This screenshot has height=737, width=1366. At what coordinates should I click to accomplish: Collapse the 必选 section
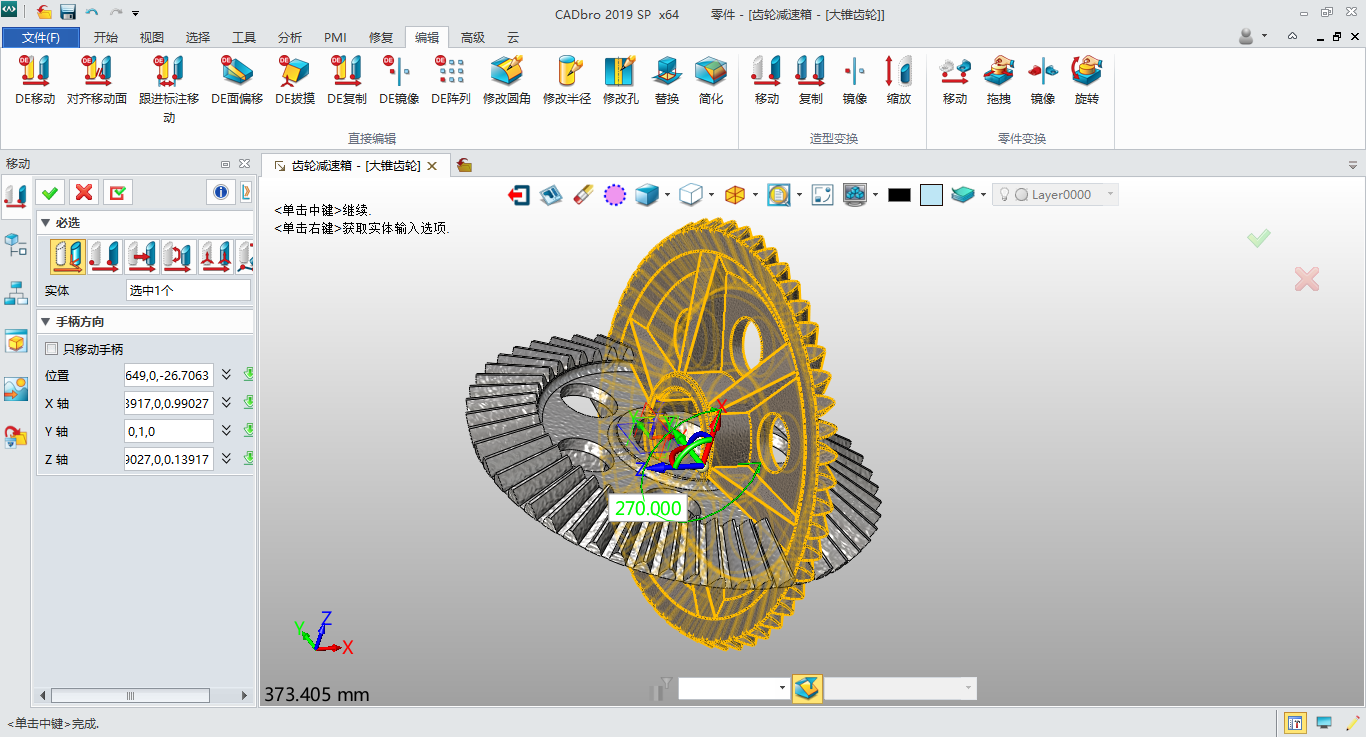click(x=45, y=223)
